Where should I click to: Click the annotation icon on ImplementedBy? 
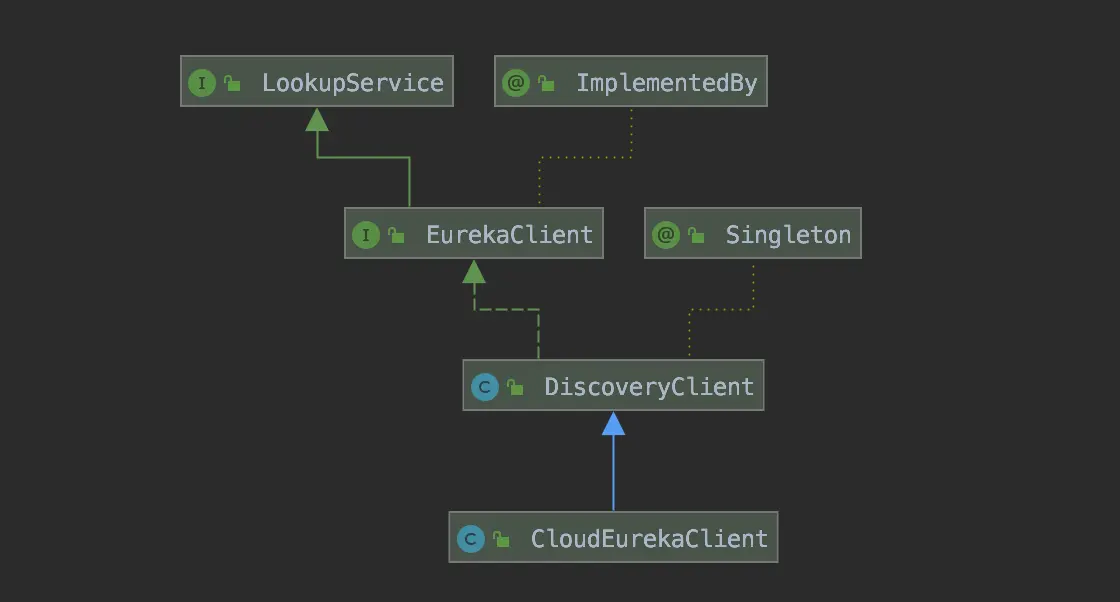coord(516,83)
